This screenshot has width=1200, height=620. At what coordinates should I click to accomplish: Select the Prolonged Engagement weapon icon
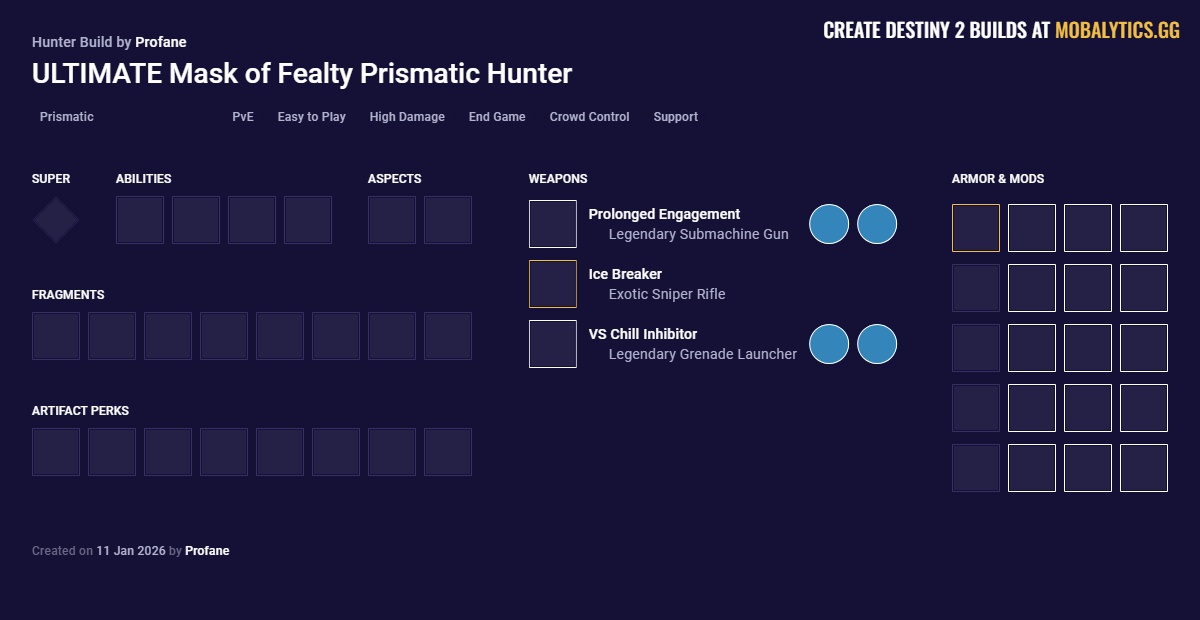[553, 223]
